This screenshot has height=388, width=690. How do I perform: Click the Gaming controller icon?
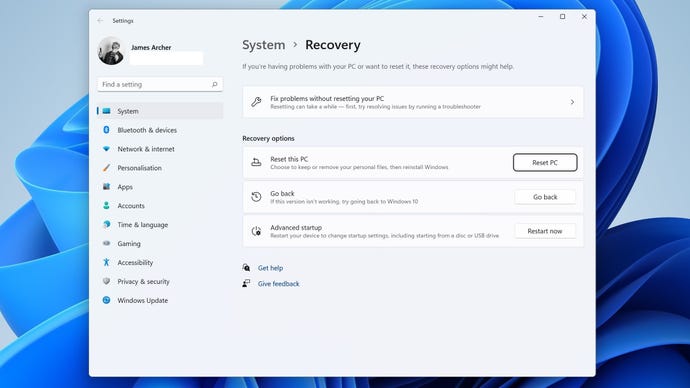coord(106,243)
